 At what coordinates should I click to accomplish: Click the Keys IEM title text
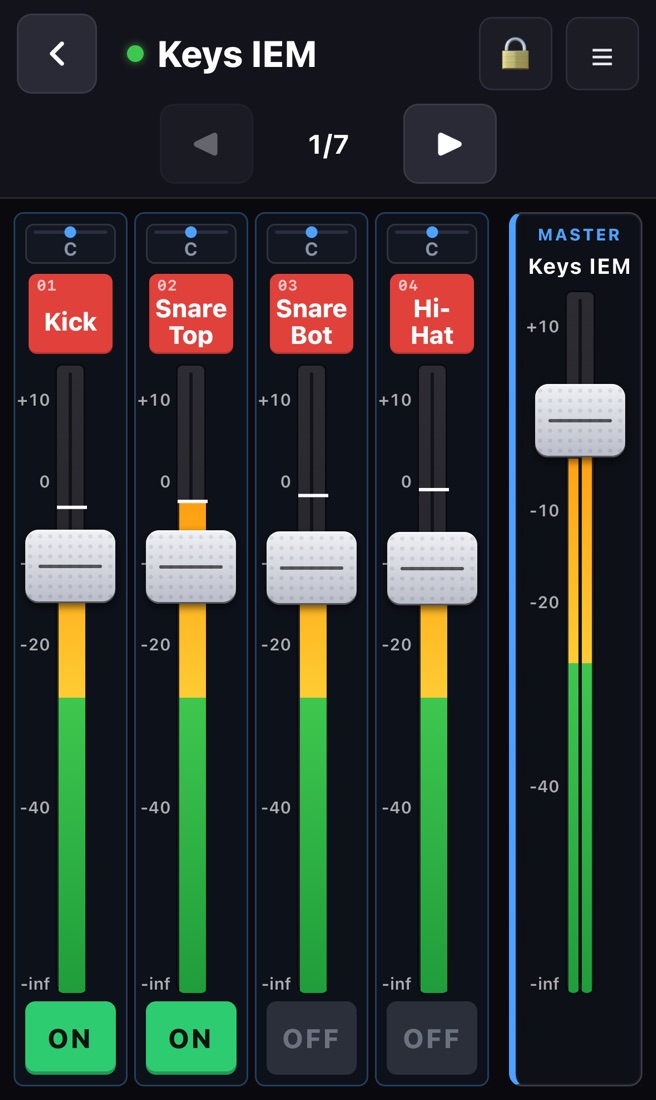point(236,55)
